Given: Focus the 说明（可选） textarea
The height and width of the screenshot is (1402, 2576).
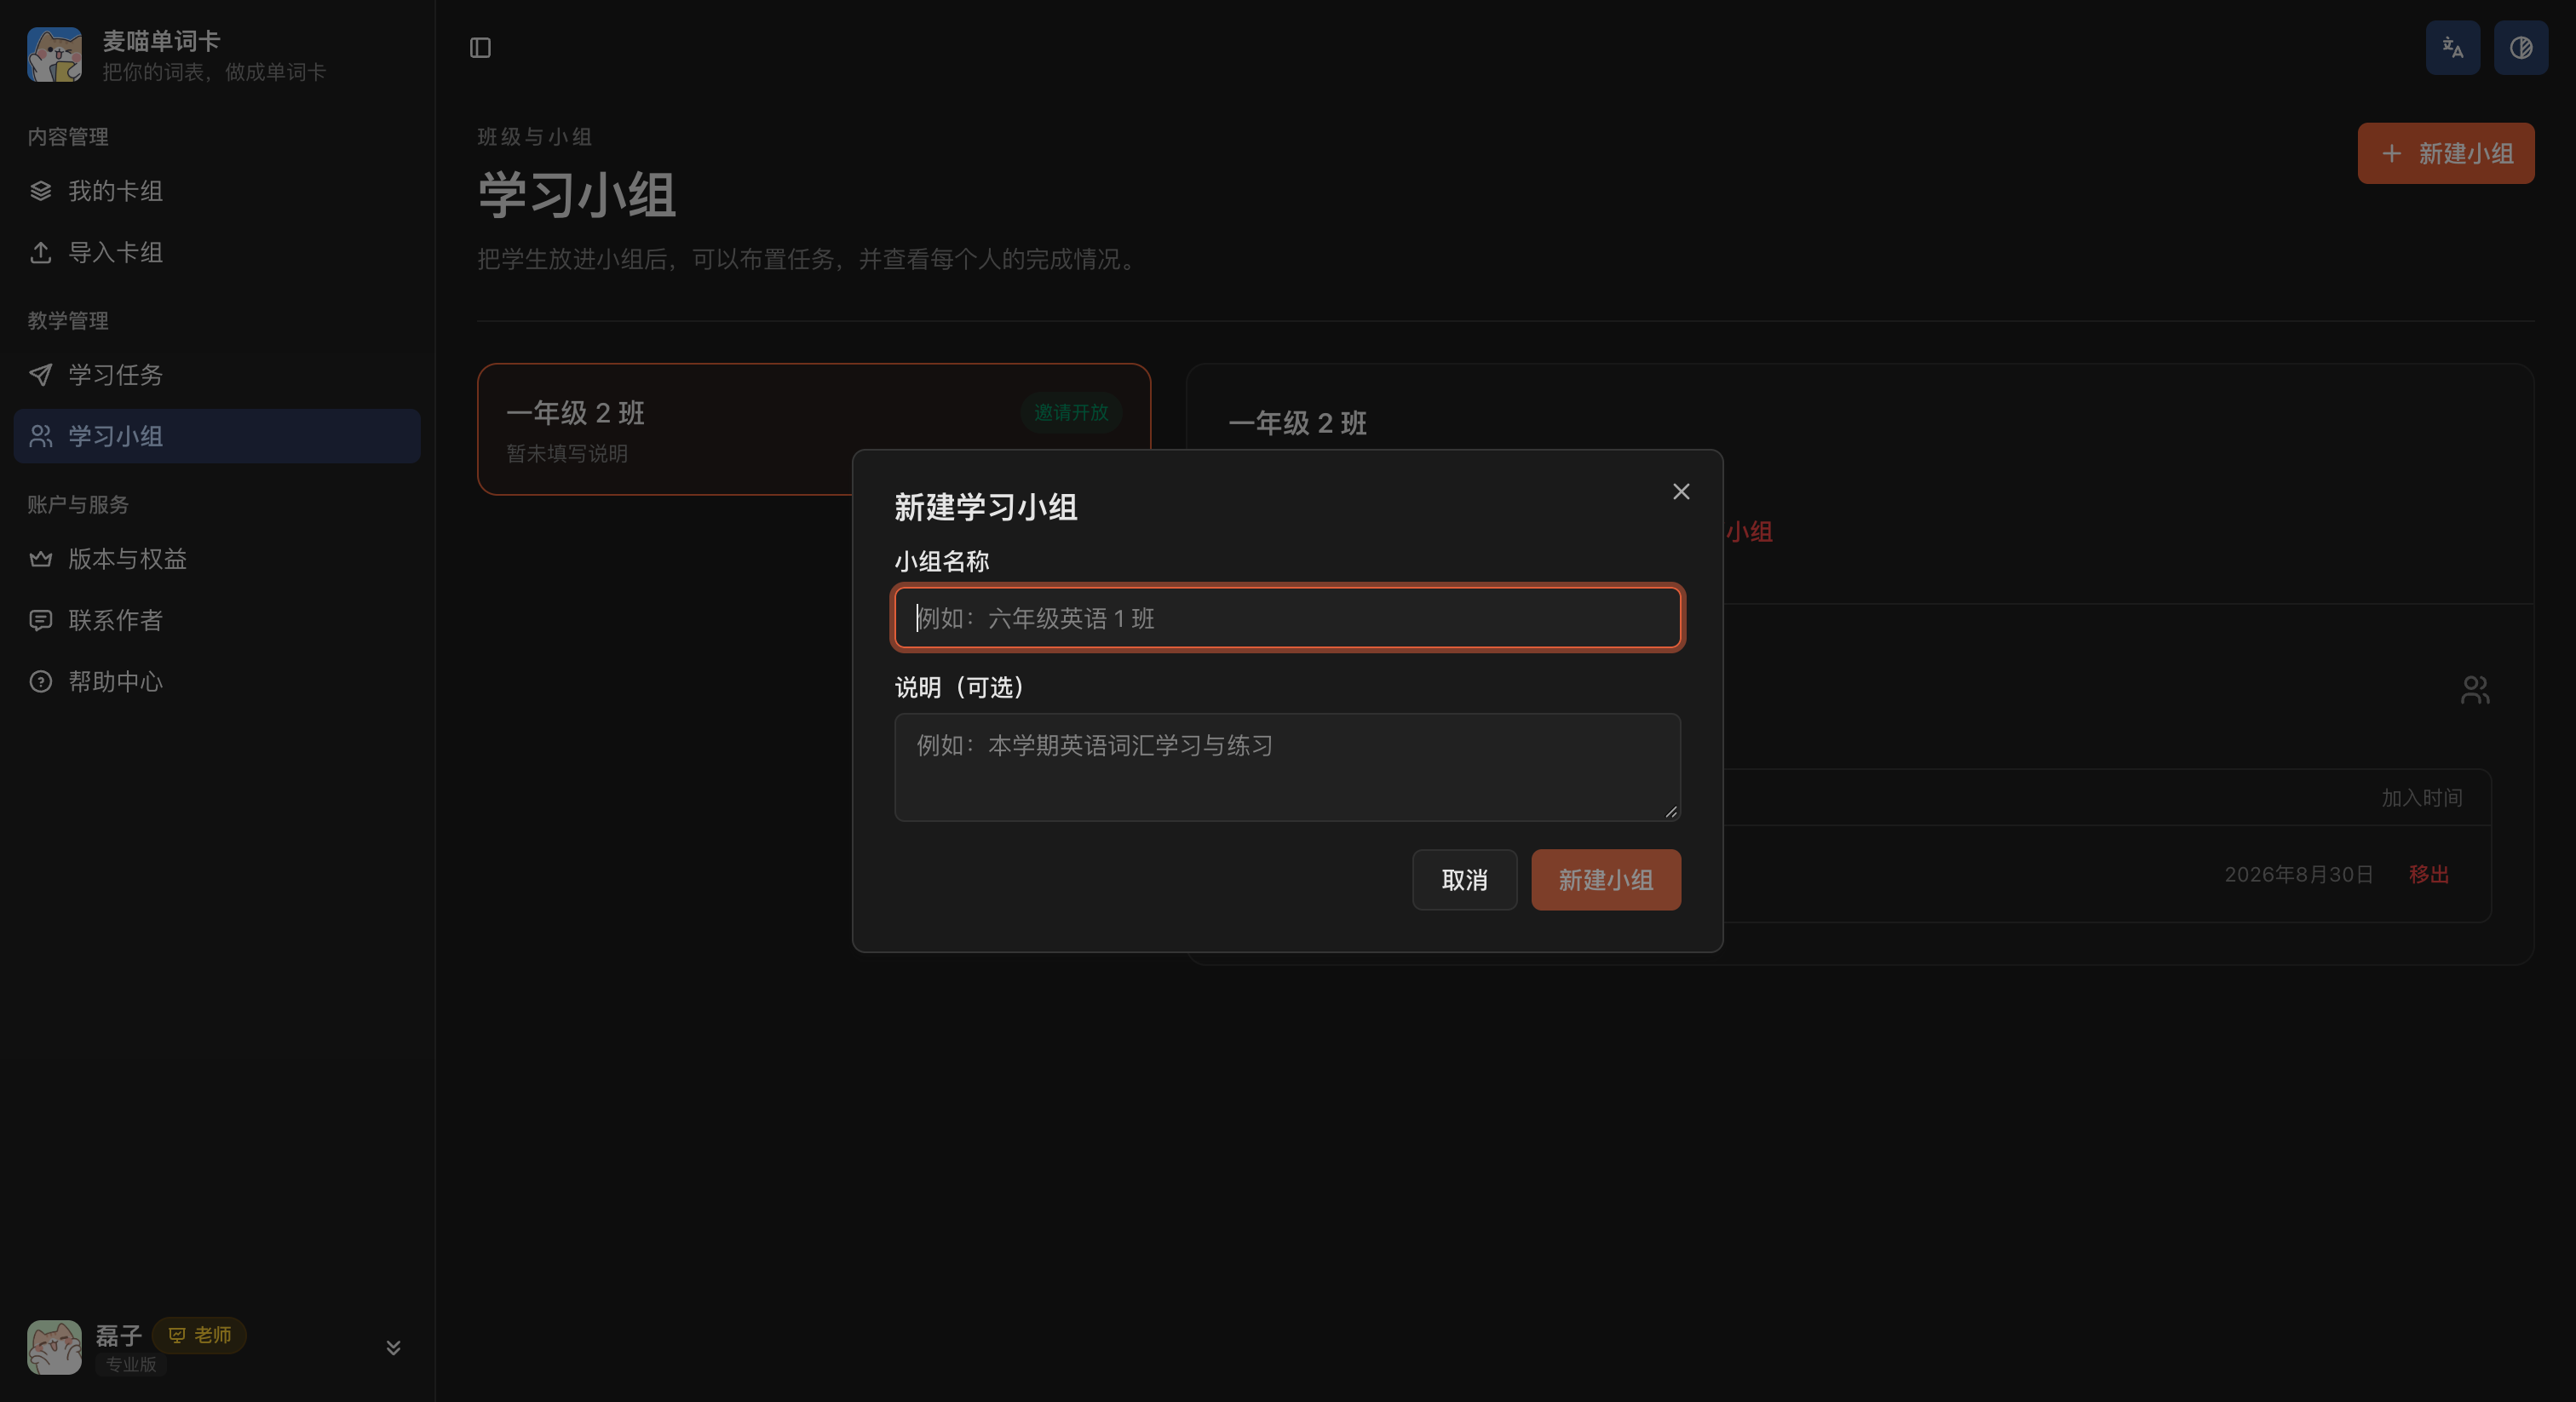Looking at the screenshot, I should pos(1287,767).
